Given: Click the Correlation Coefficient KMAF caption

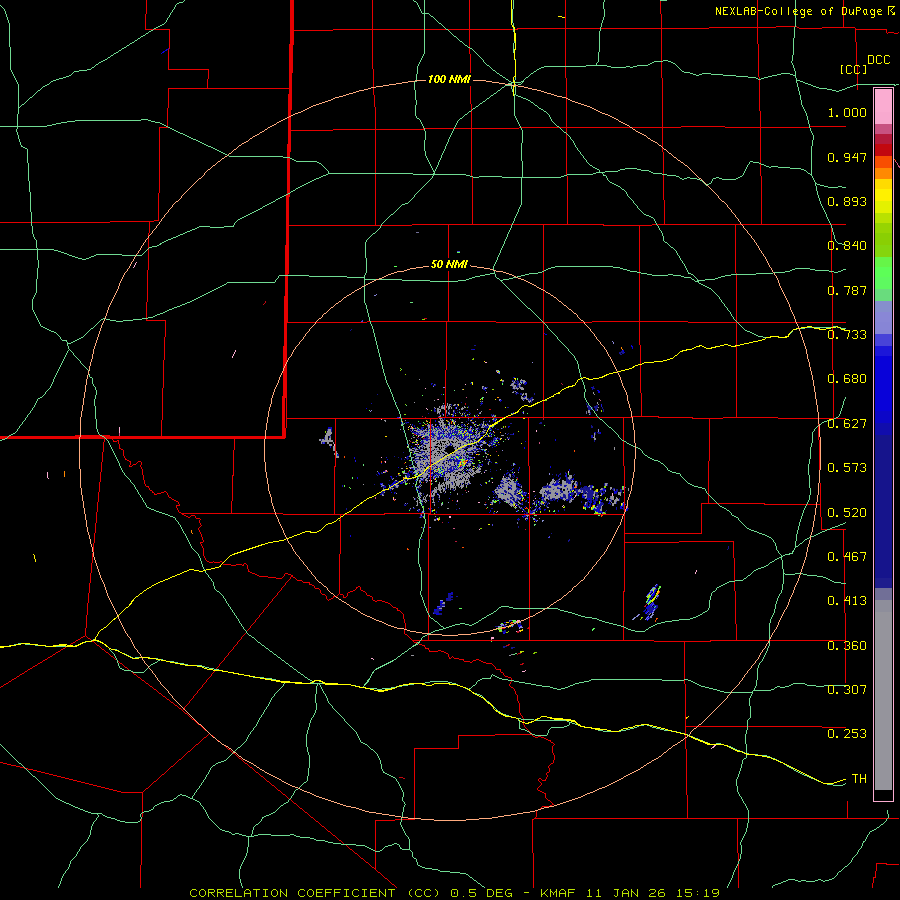Looking at the screenshot, I should [x=455, y=893].
